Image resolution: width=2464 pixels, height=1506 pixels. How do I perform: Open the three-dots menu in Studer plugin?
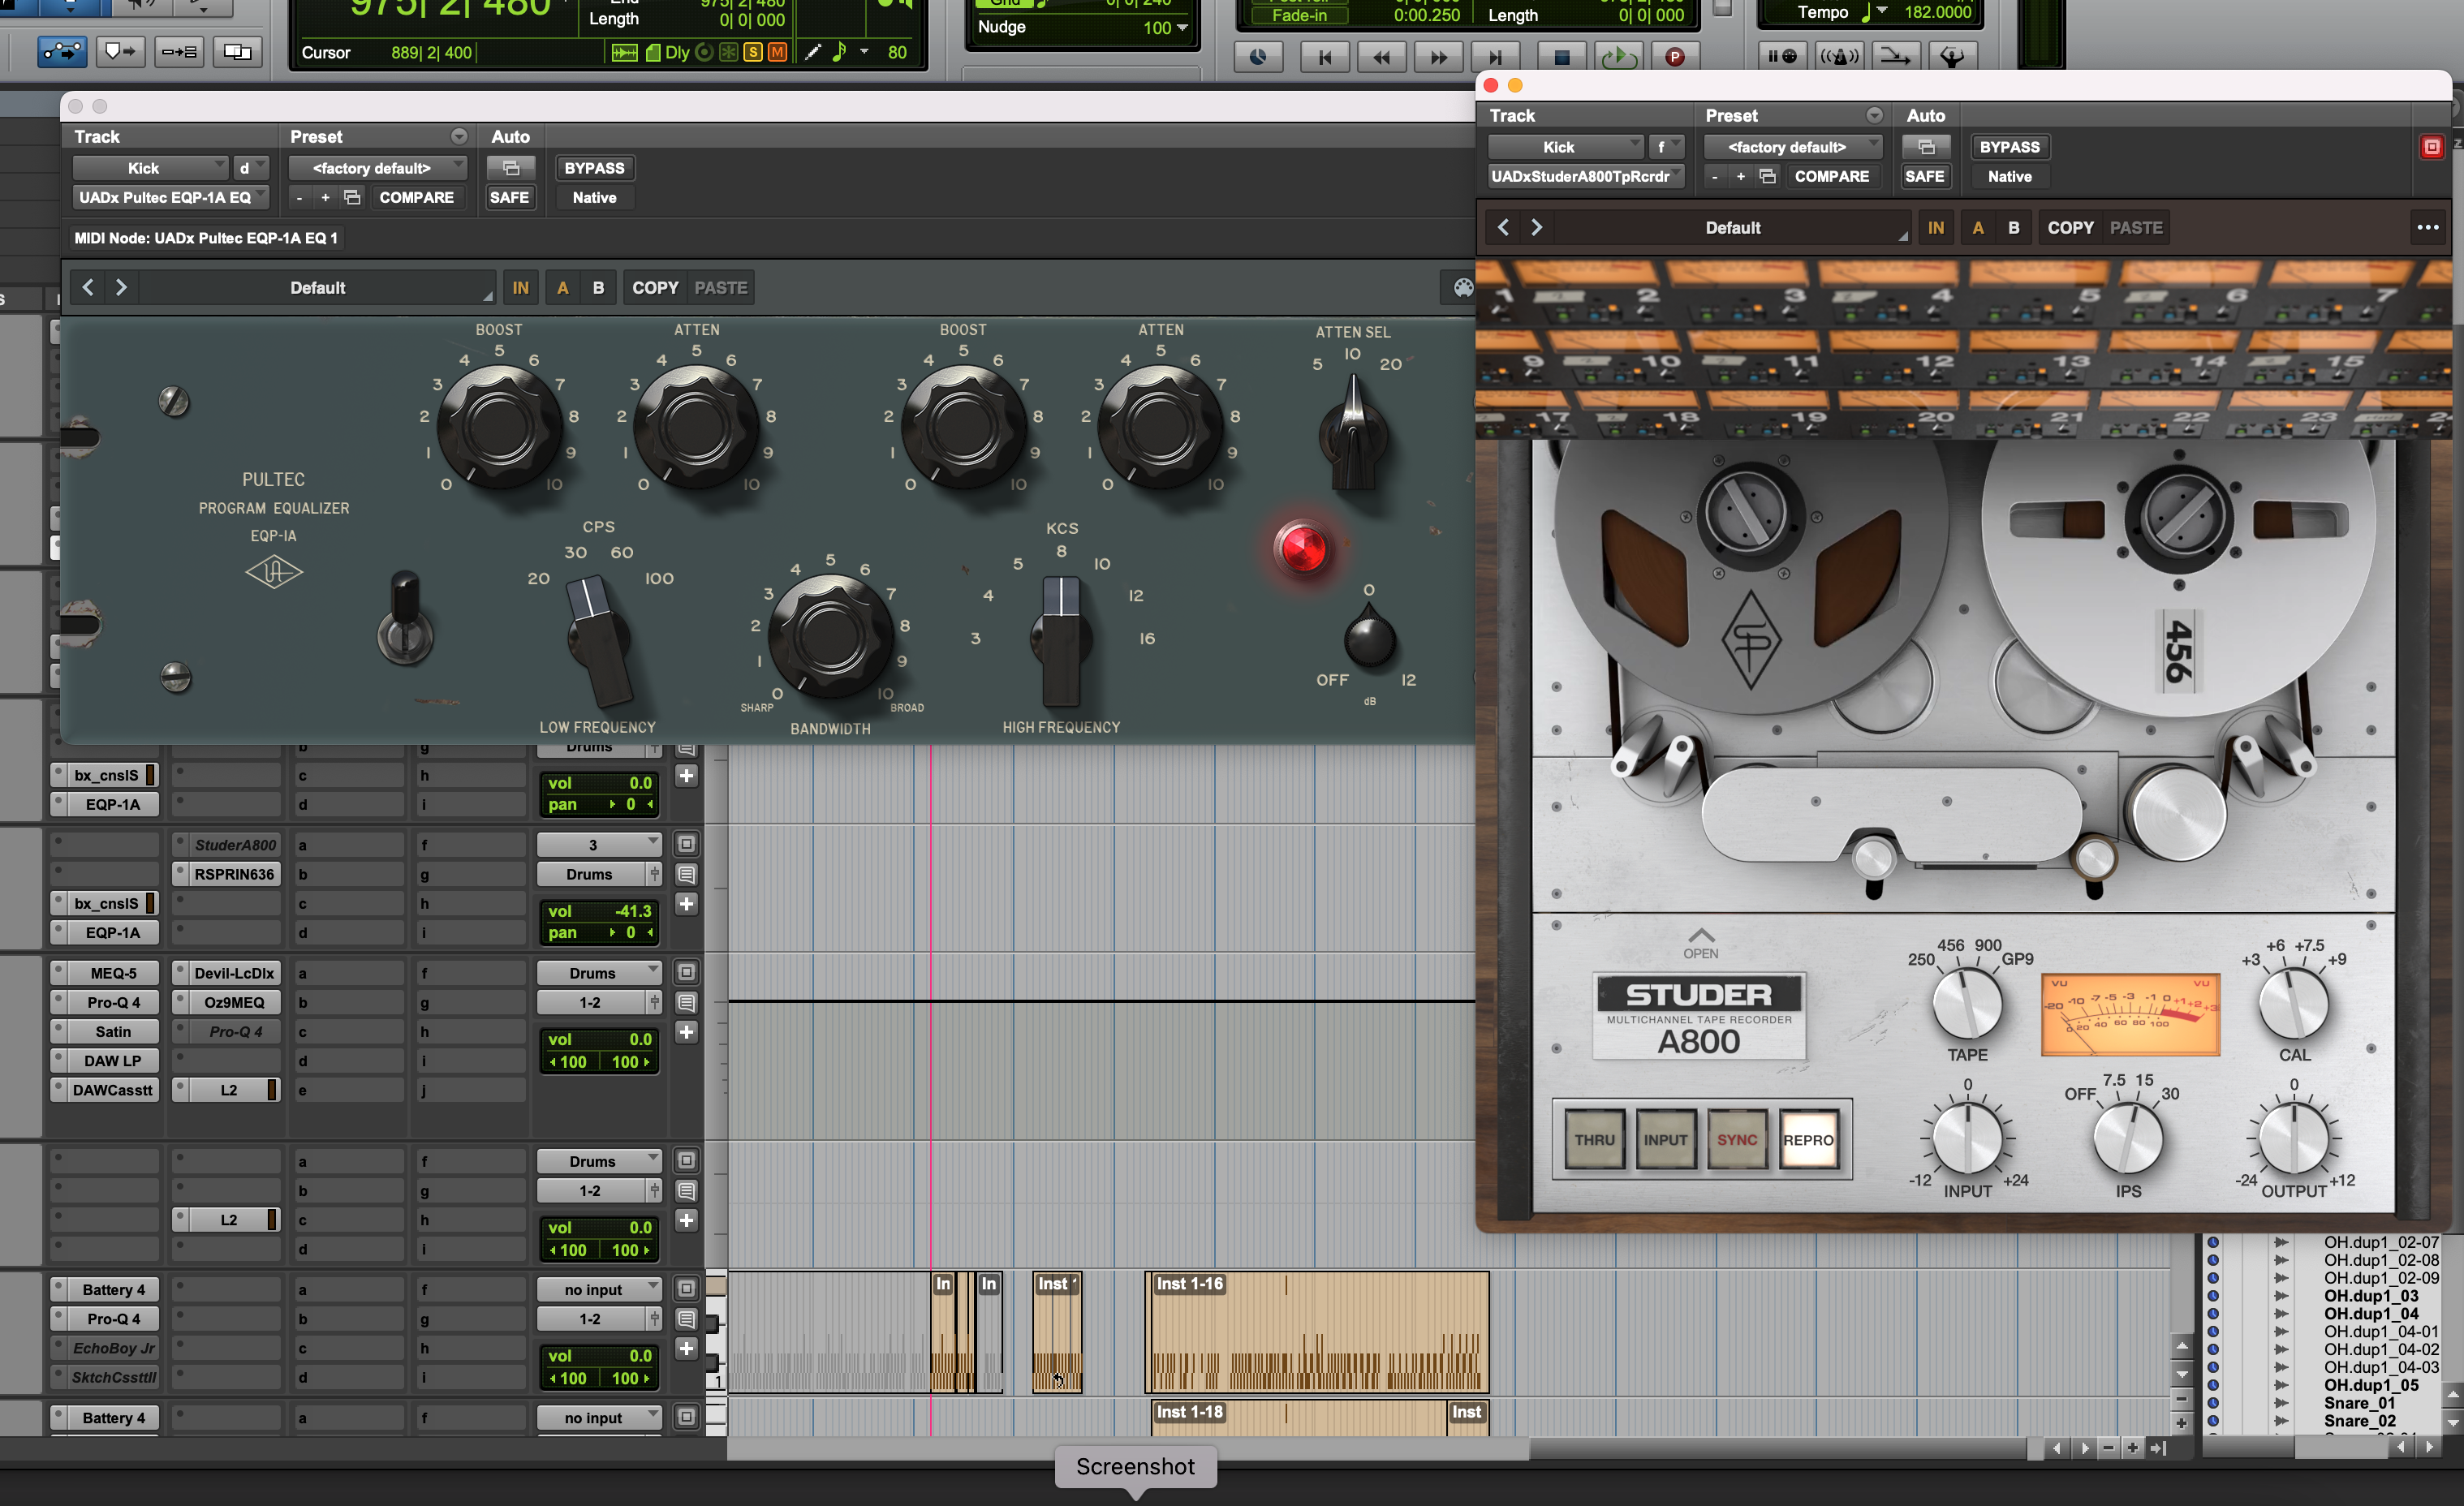coord(2428,228)
